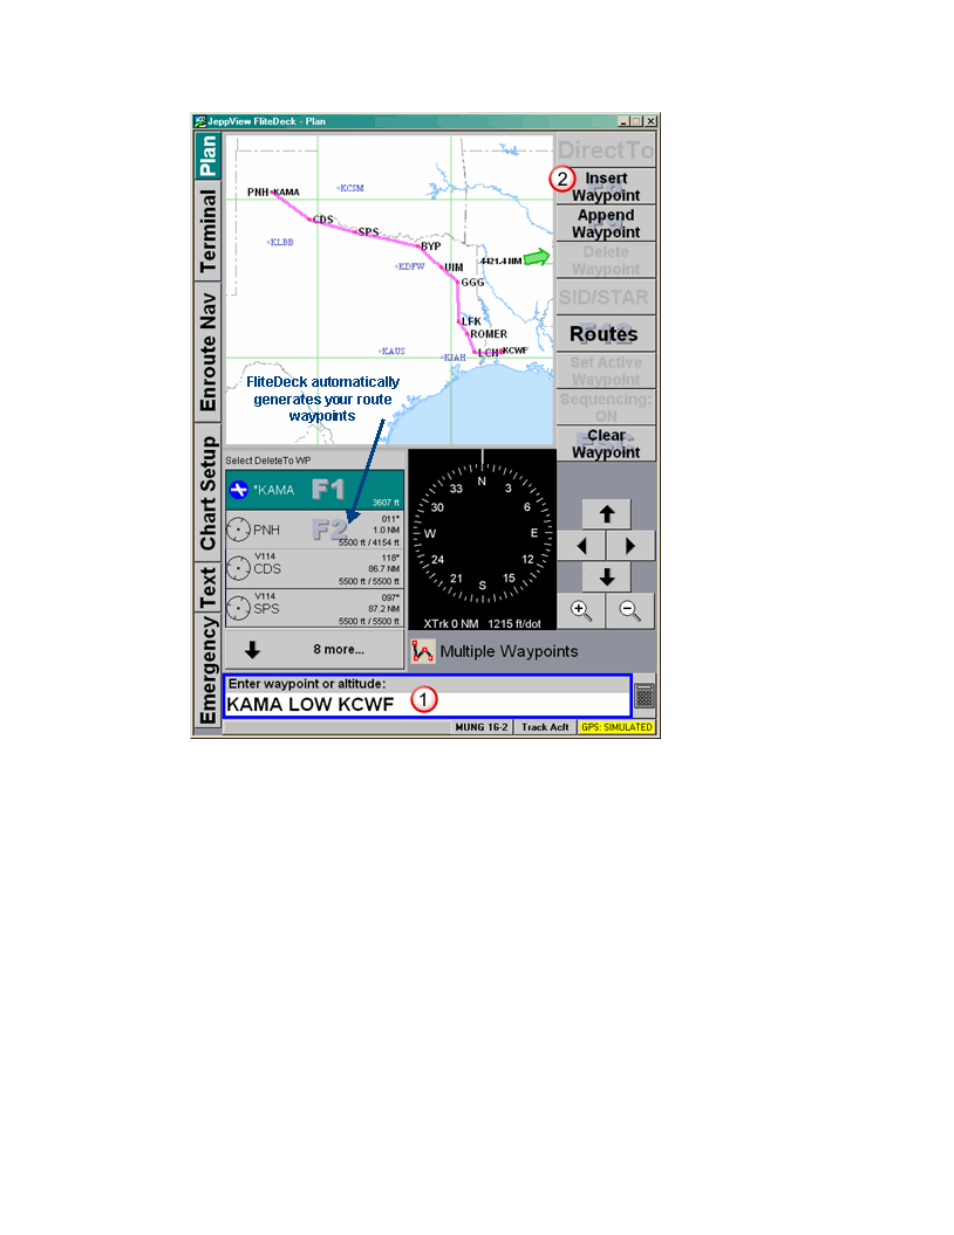954x1235 pixels.
Task: Open the Enroute Nav tab
Action: click(208, 352)
